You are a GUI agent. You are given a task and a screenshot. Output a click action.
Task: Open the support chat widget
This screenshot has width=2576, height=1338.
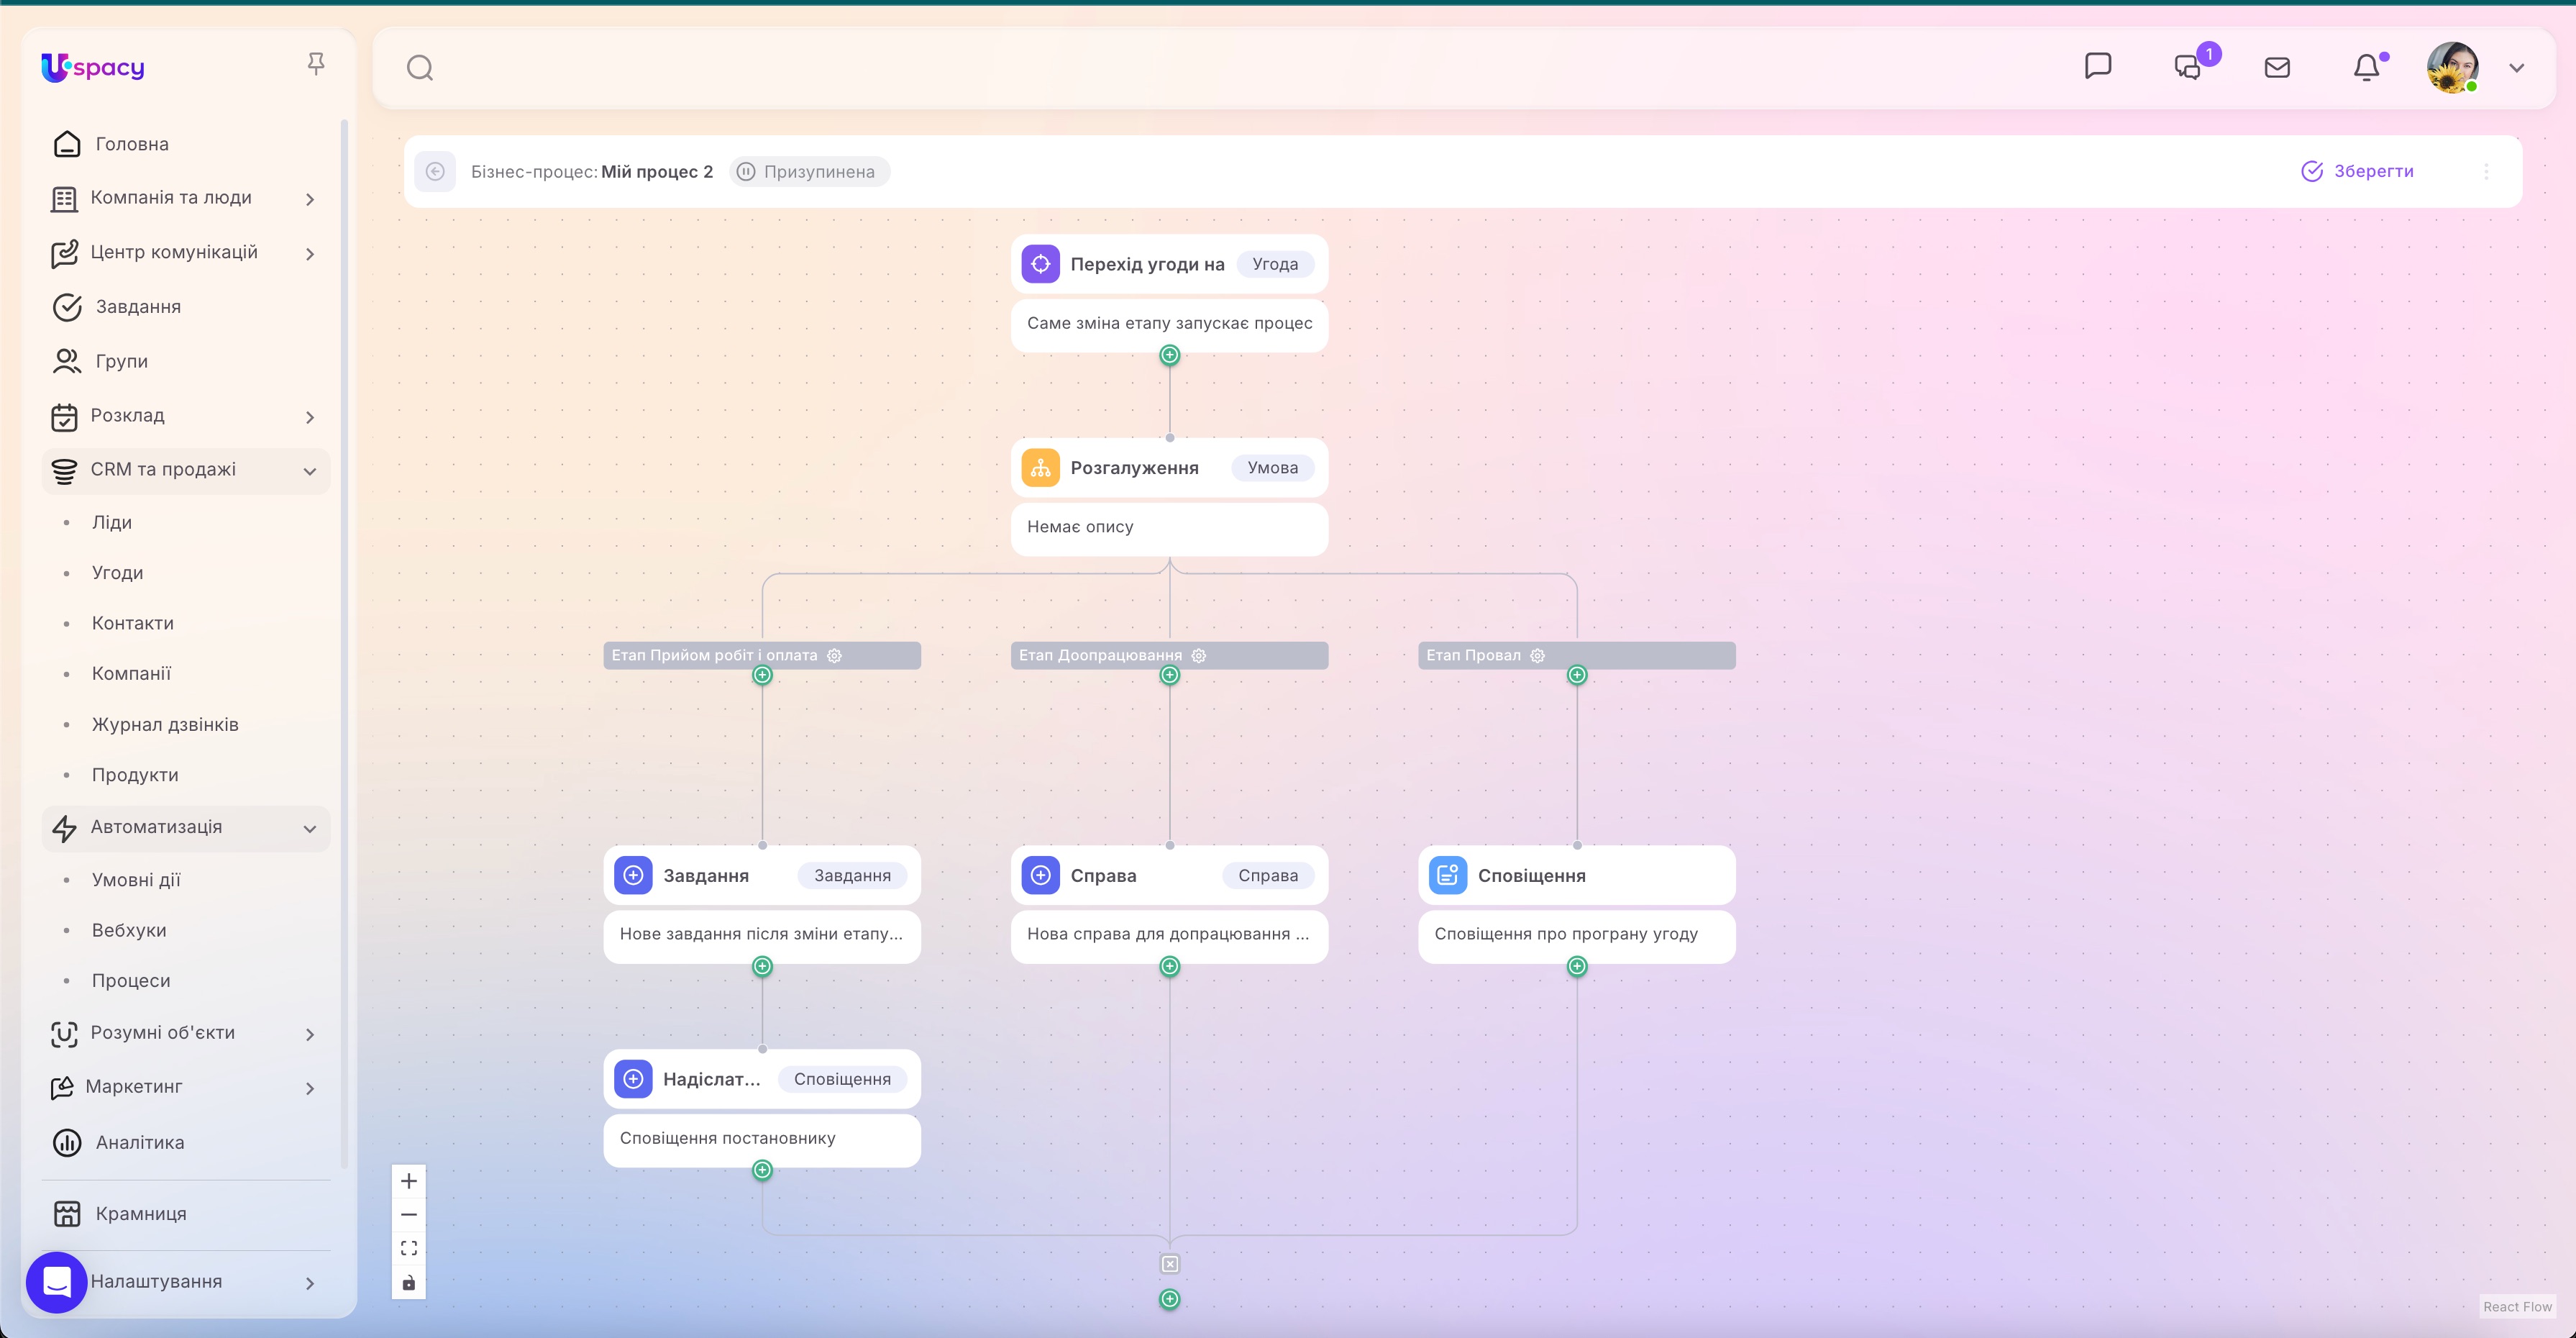(x=57, y=1282)
